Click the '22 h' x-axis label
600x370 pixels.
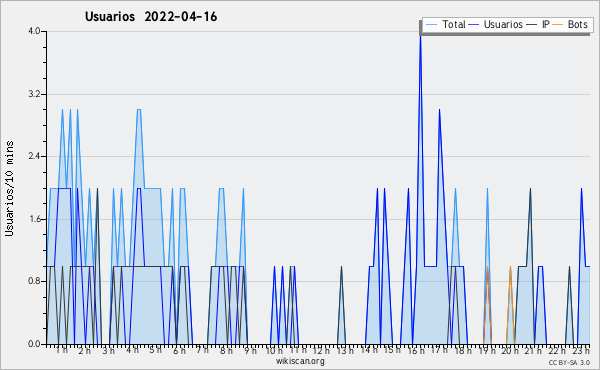click(x=557, y=350)
